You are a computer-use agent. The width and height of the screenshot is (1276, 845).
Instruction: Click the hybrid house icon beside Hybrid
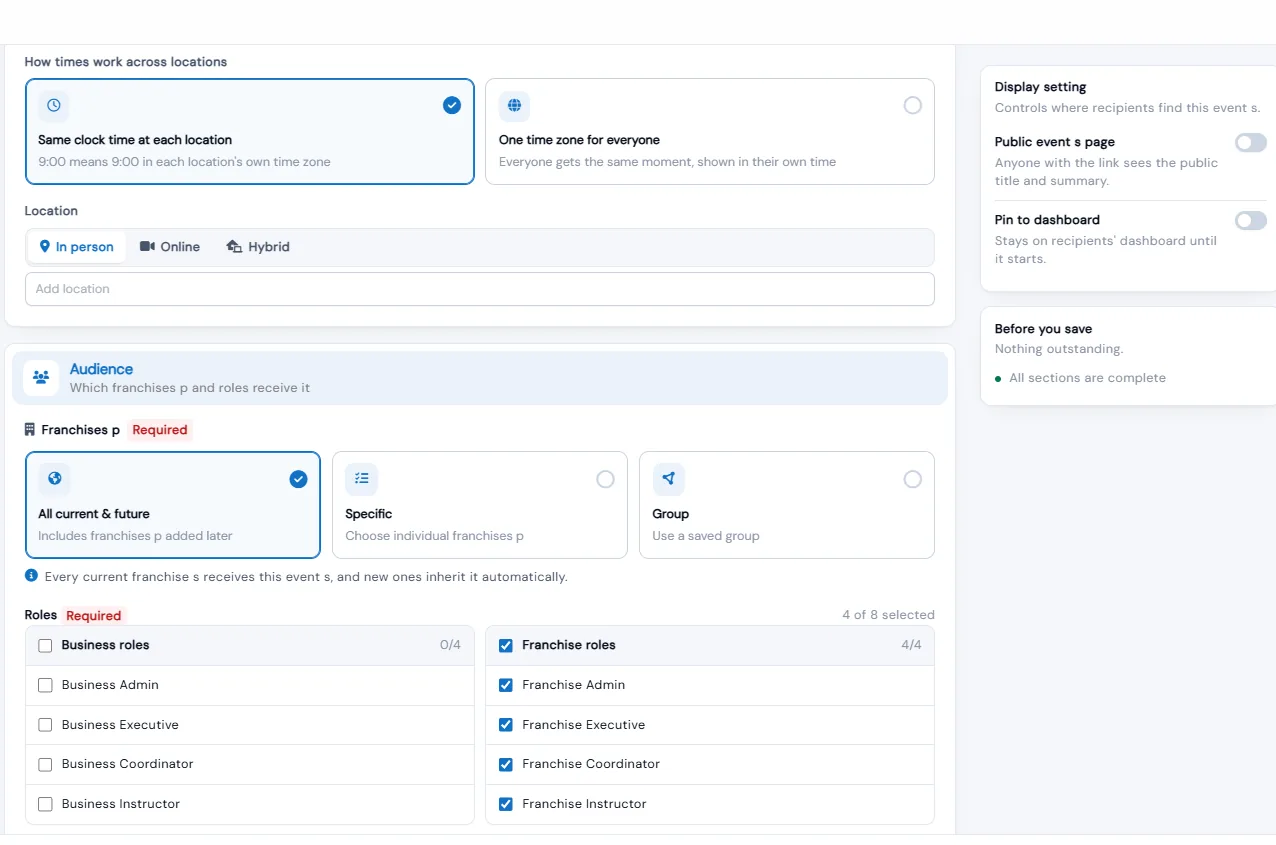pyautogui.click(x=234, y=246)
